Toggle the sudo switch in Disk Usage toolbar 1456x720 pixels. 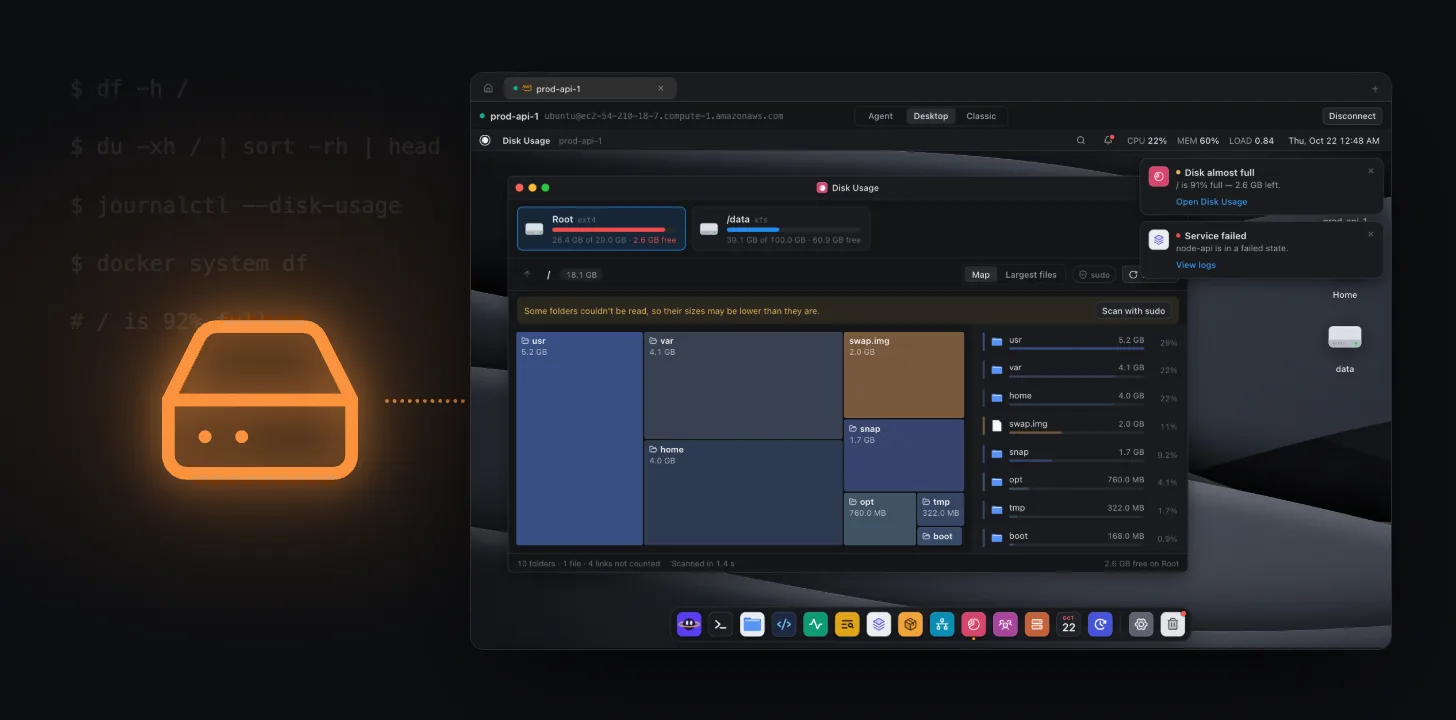click(x=1094, y=275)
